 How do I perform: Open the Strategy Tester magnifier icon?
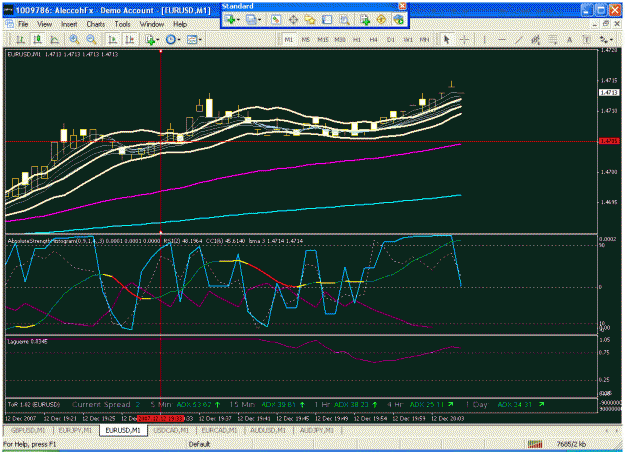(x=344, y=19)
